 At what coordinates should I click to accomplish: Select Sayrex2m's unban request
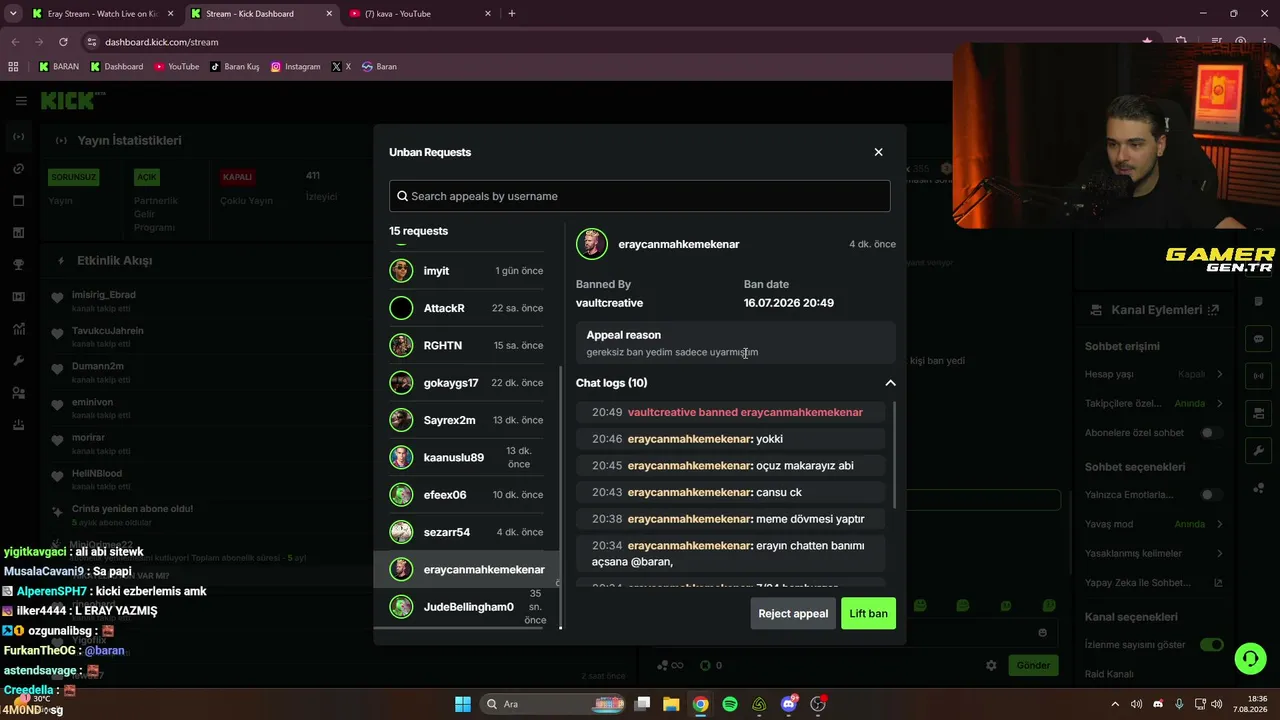[466, 420]
